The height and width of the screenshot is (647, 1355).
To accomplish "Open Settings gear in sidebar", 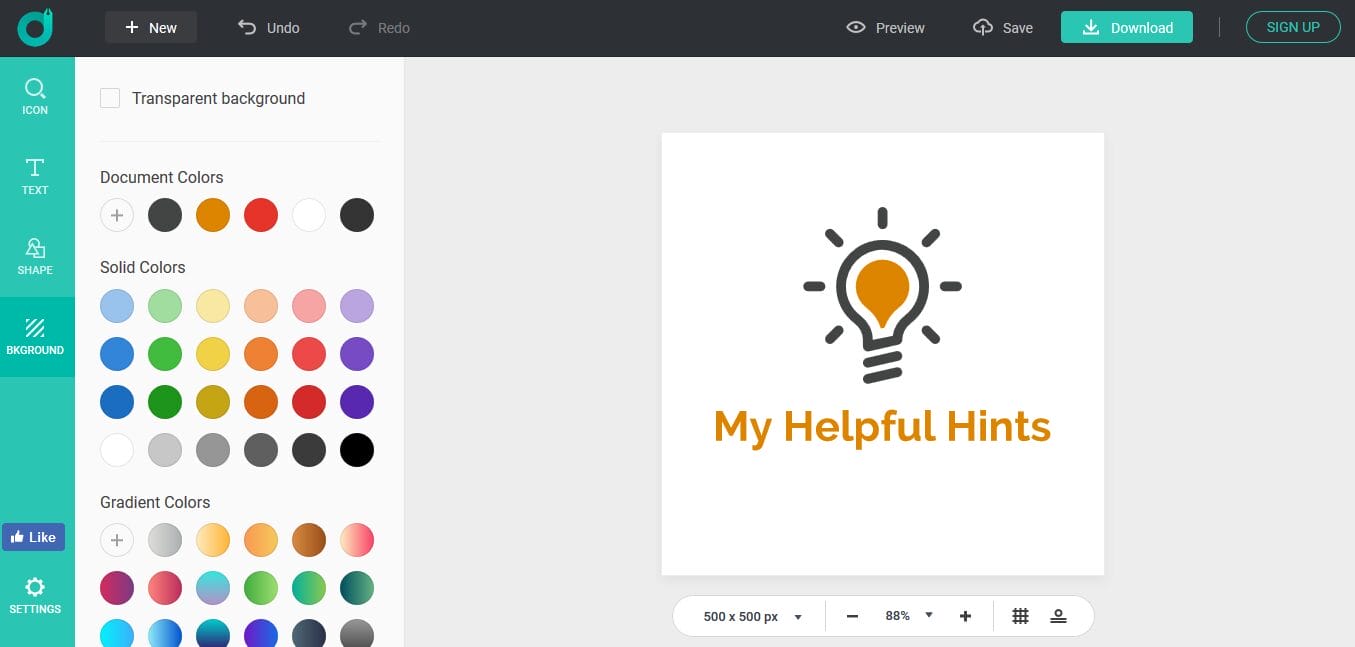I will (35, 594).
